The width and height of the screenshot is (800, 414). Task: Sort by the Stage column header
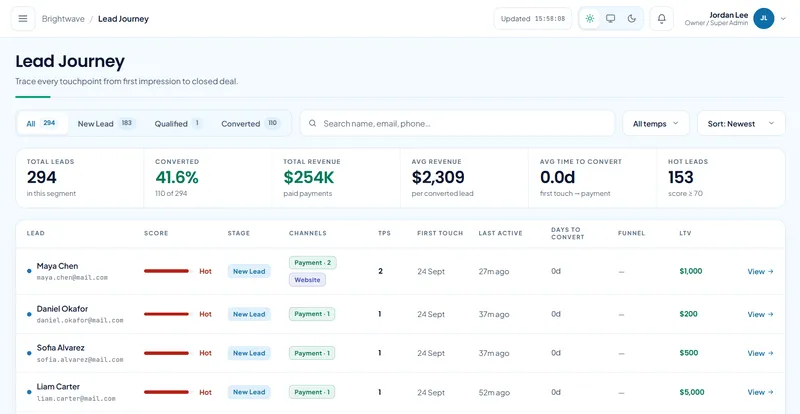[x=239, y=233]
